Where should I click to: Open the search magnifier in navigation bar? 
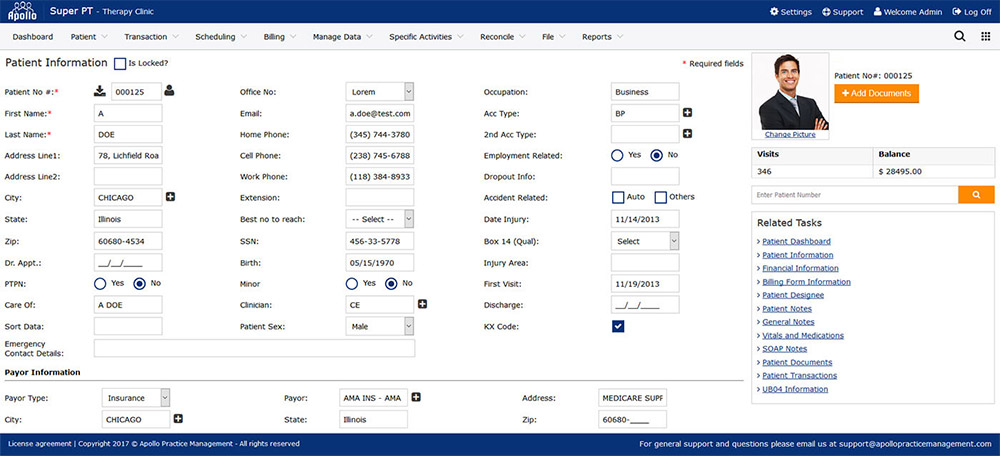point(960,37)
